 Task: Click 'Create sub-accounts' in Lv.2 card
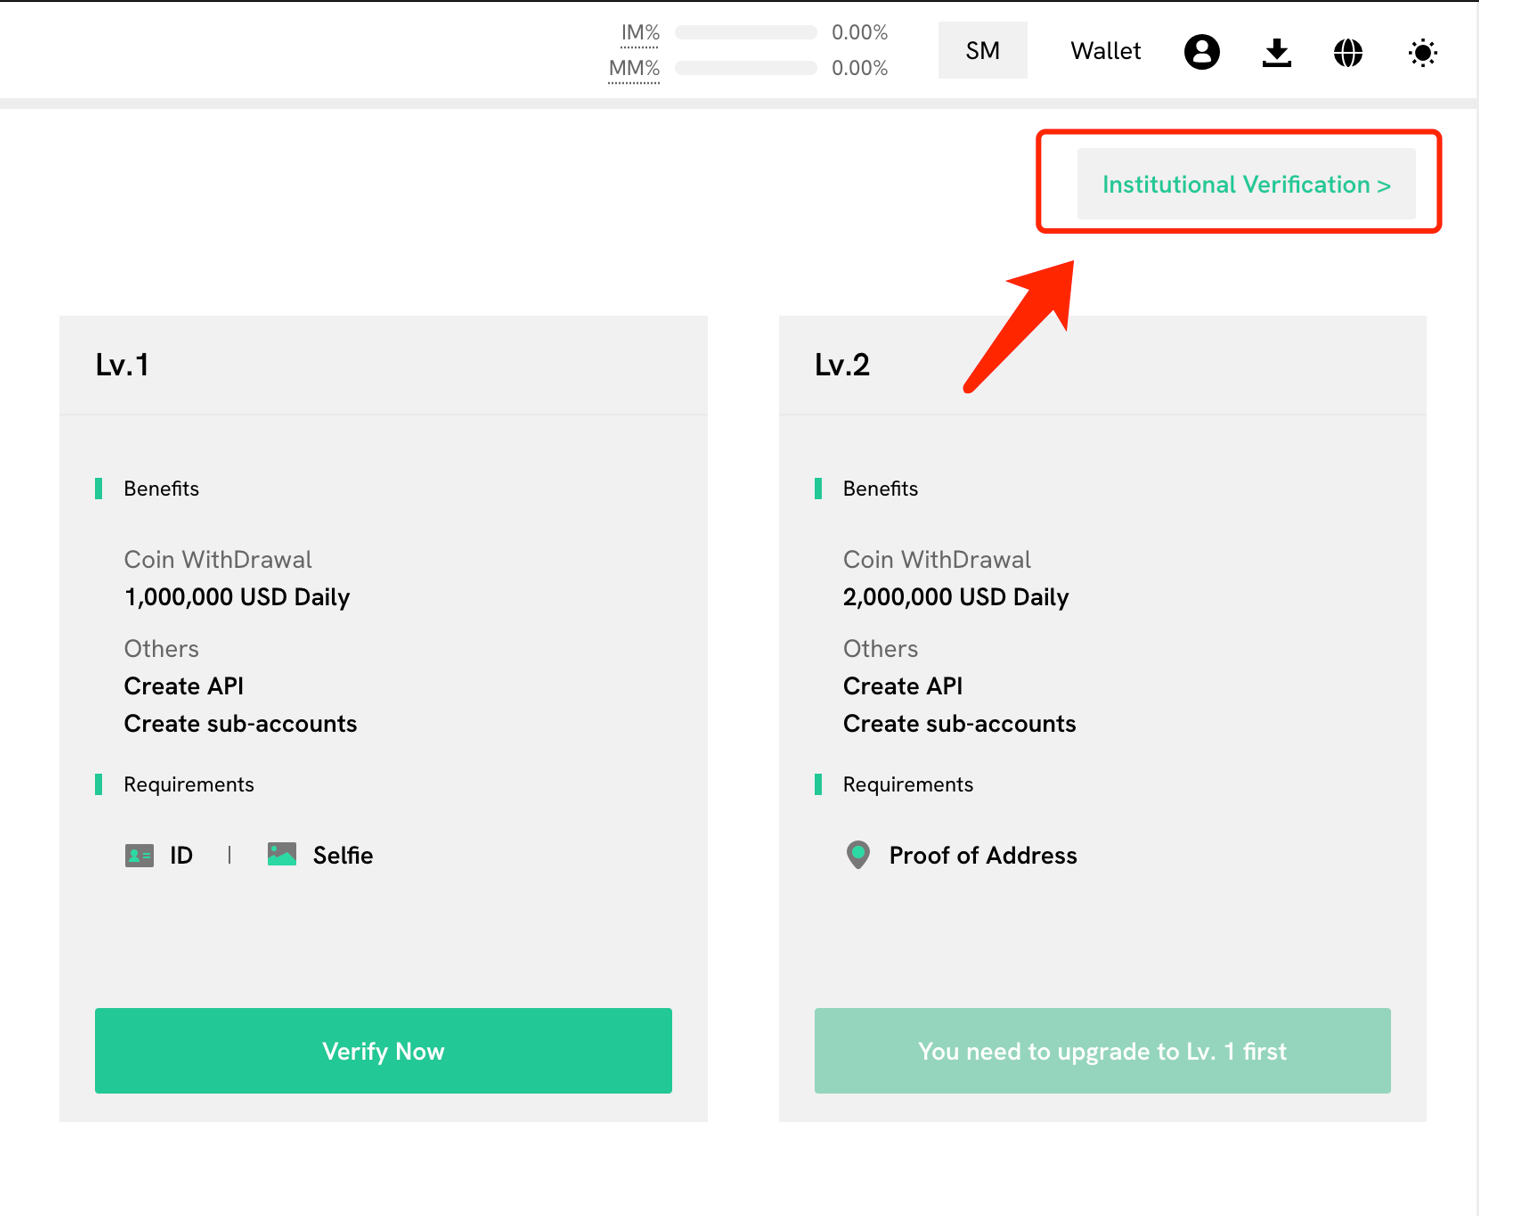[959, 723]
